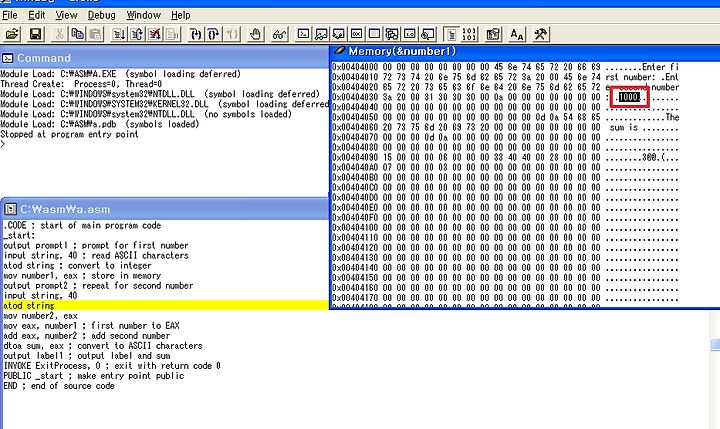Click the 'INVOKE ExitProcess, 0' source line
The width and height of the screenshot is (720, 429).
(x=112, y=366)
